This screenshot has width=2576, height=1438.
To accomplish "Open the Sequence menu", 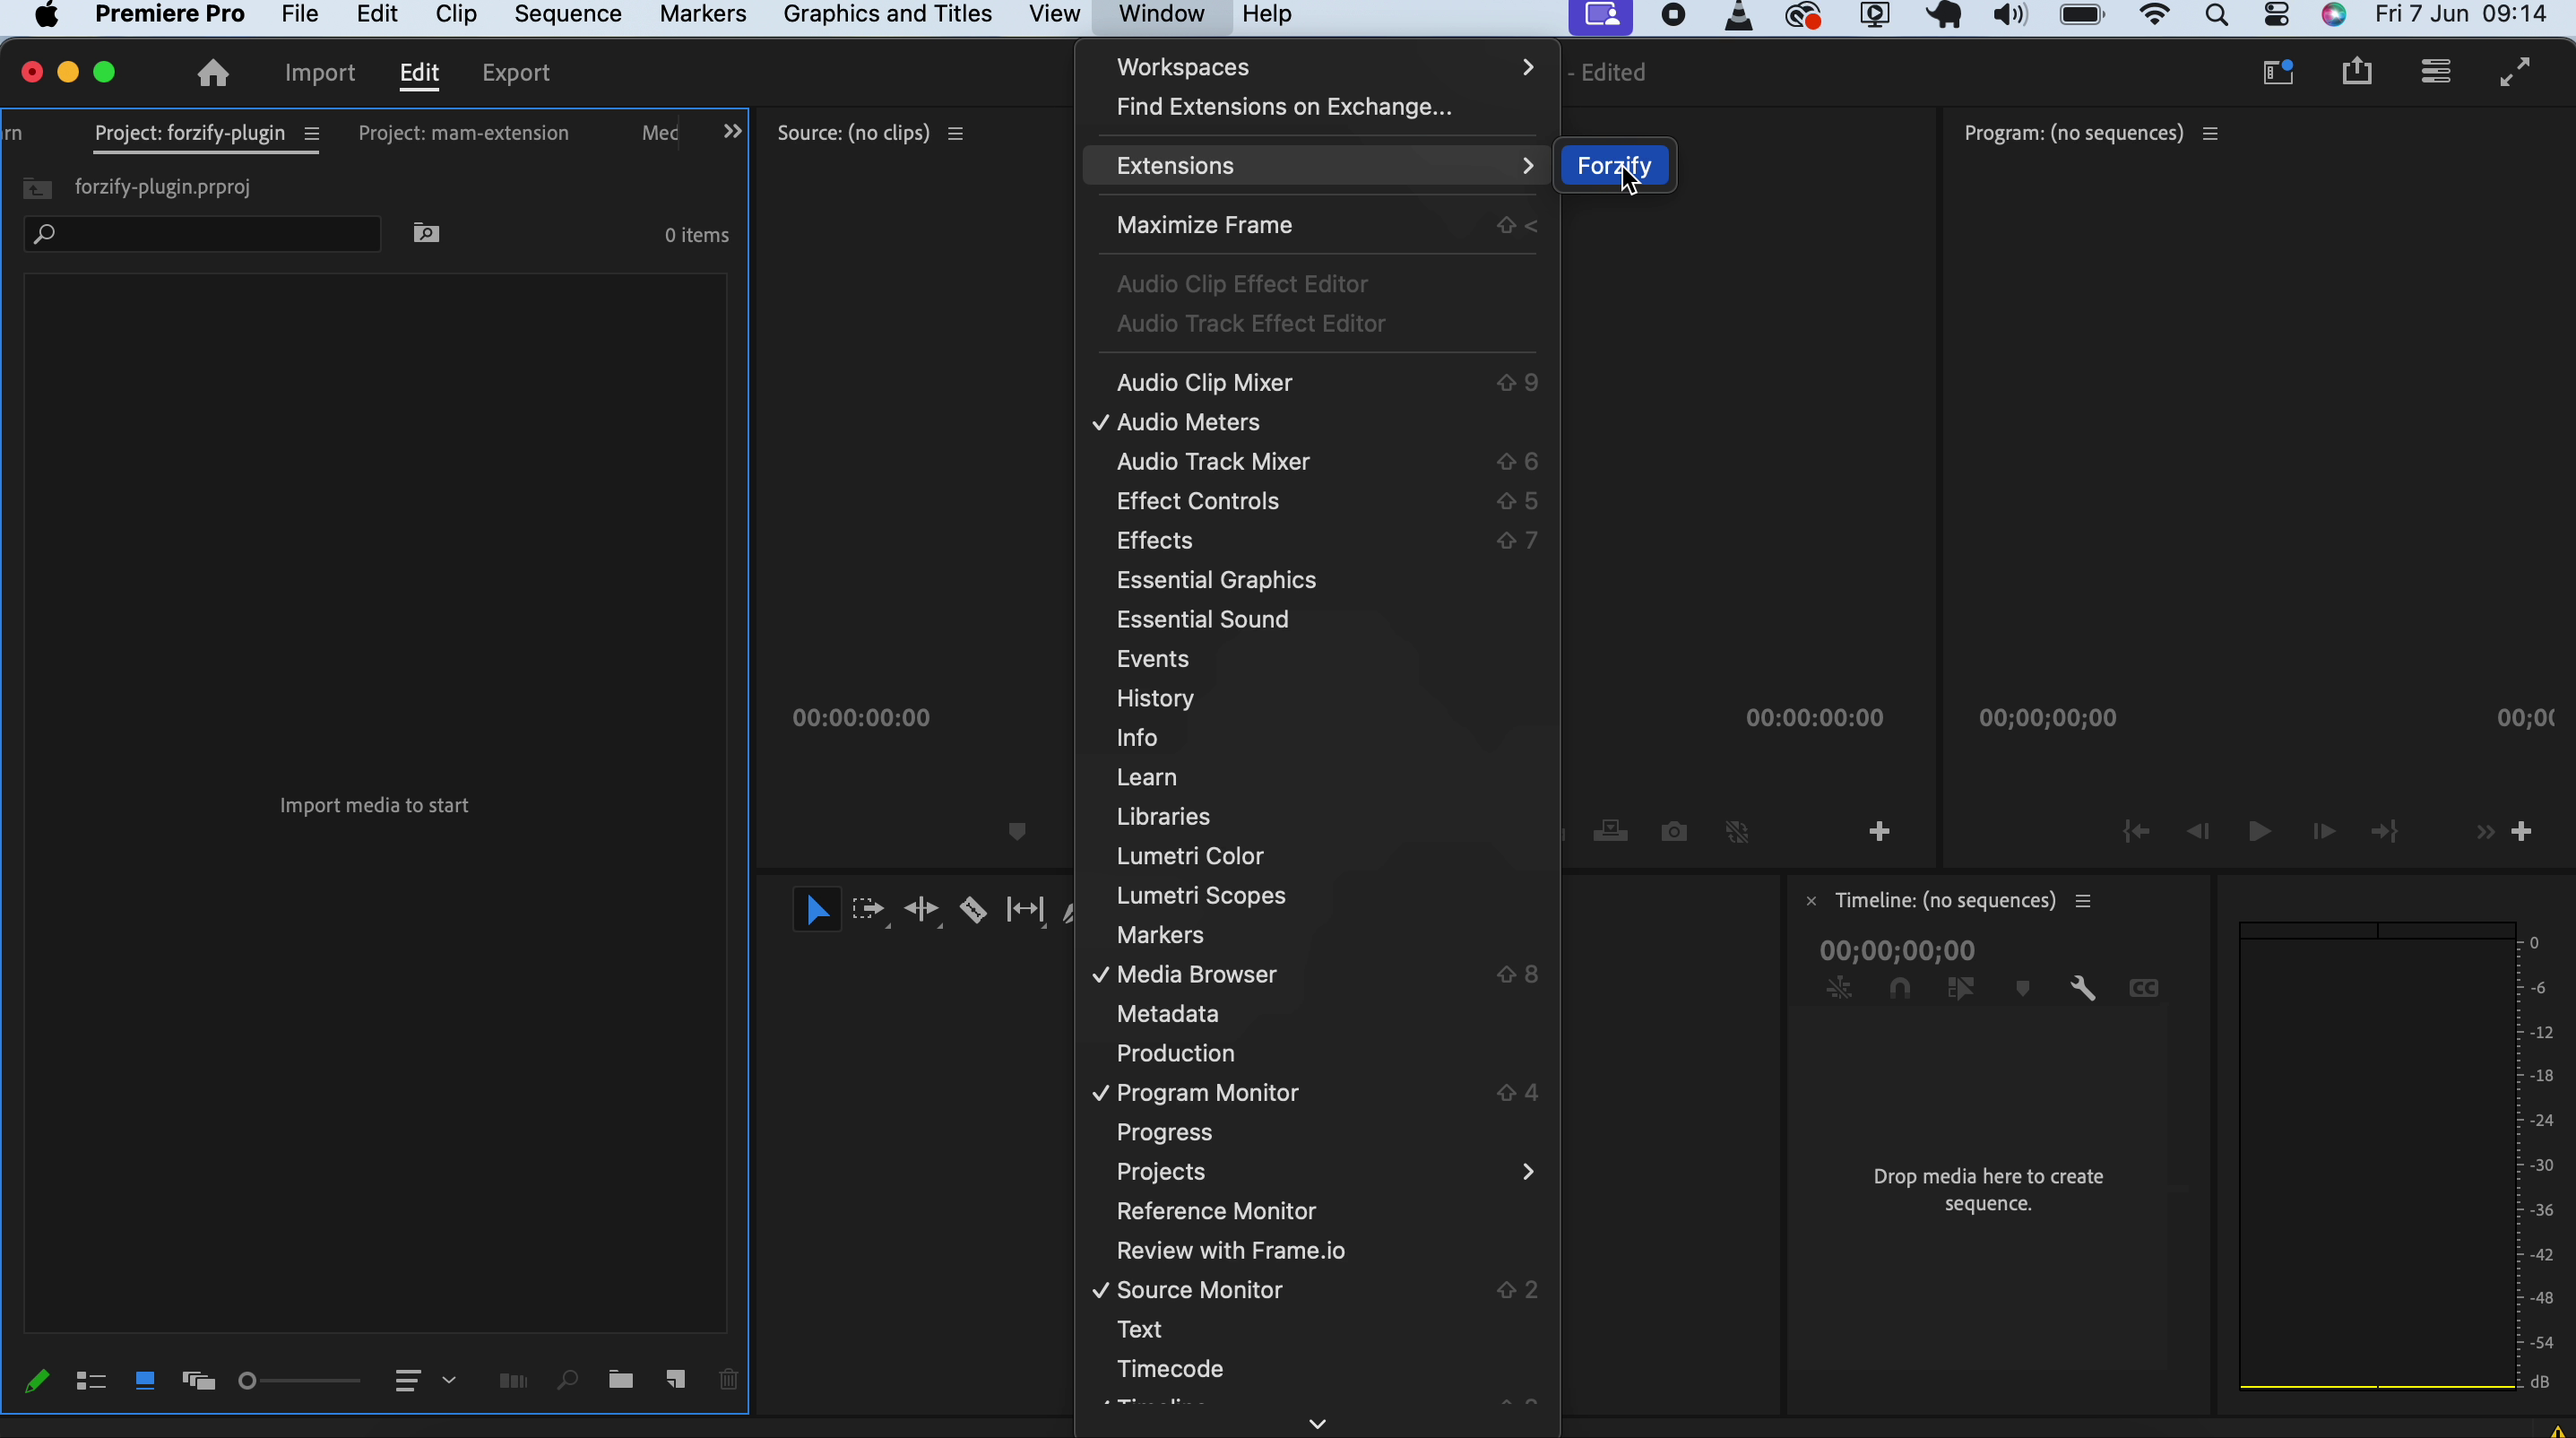I will pos(568,14).
